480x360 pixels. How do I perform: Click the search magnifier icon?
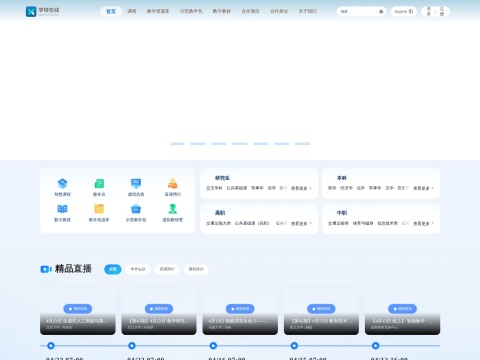pos(381,11)
